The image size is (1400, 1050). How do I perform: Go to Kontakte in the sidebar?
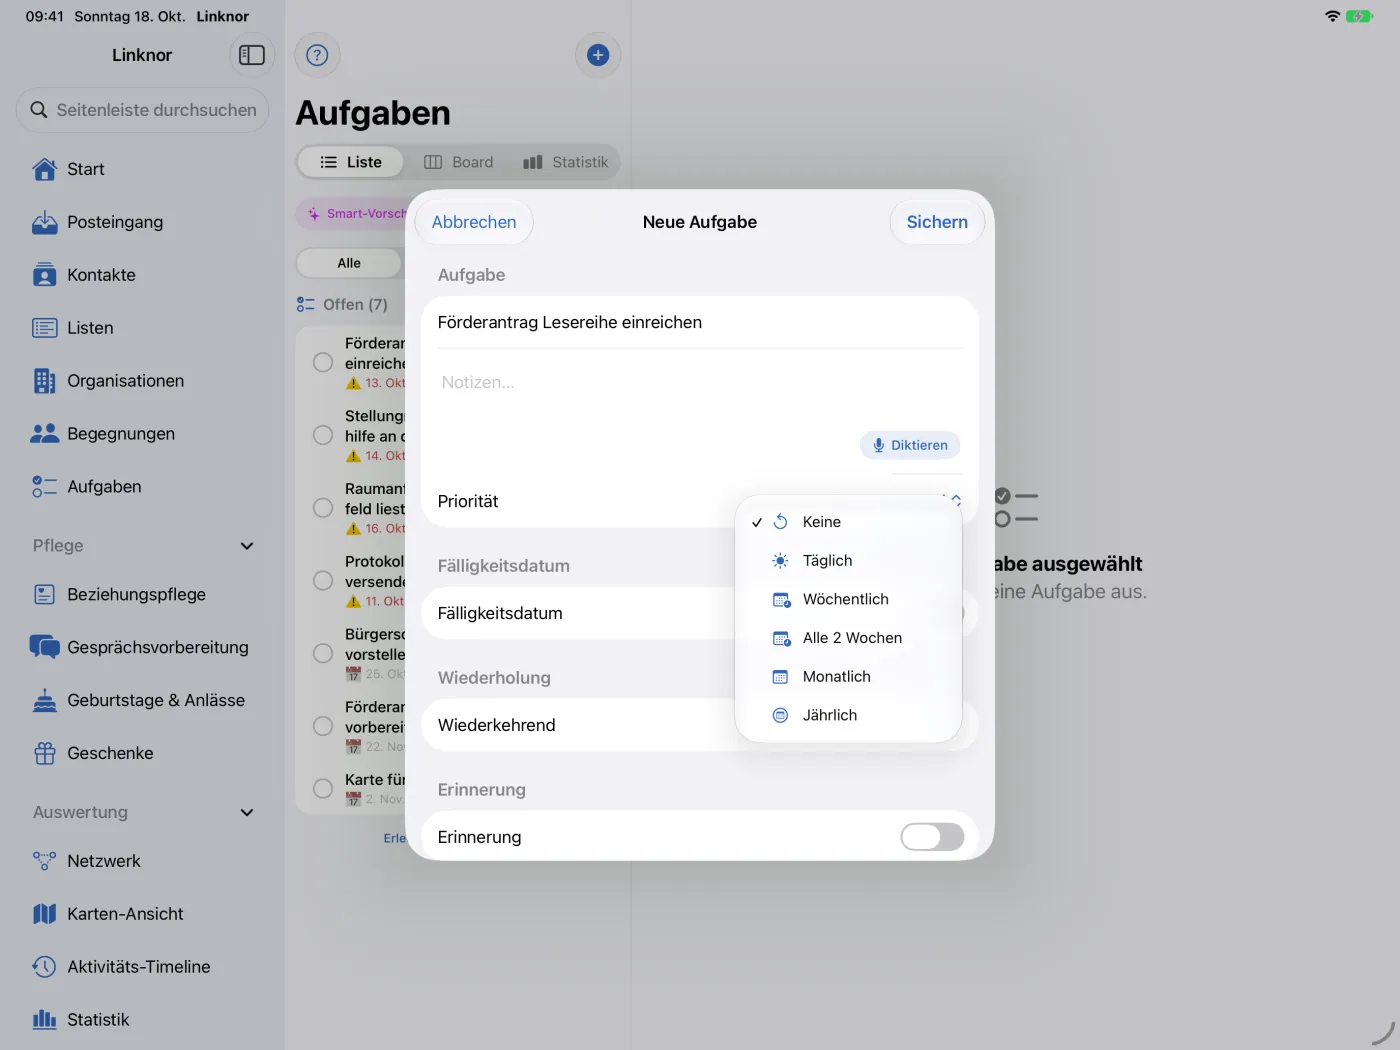142,275
